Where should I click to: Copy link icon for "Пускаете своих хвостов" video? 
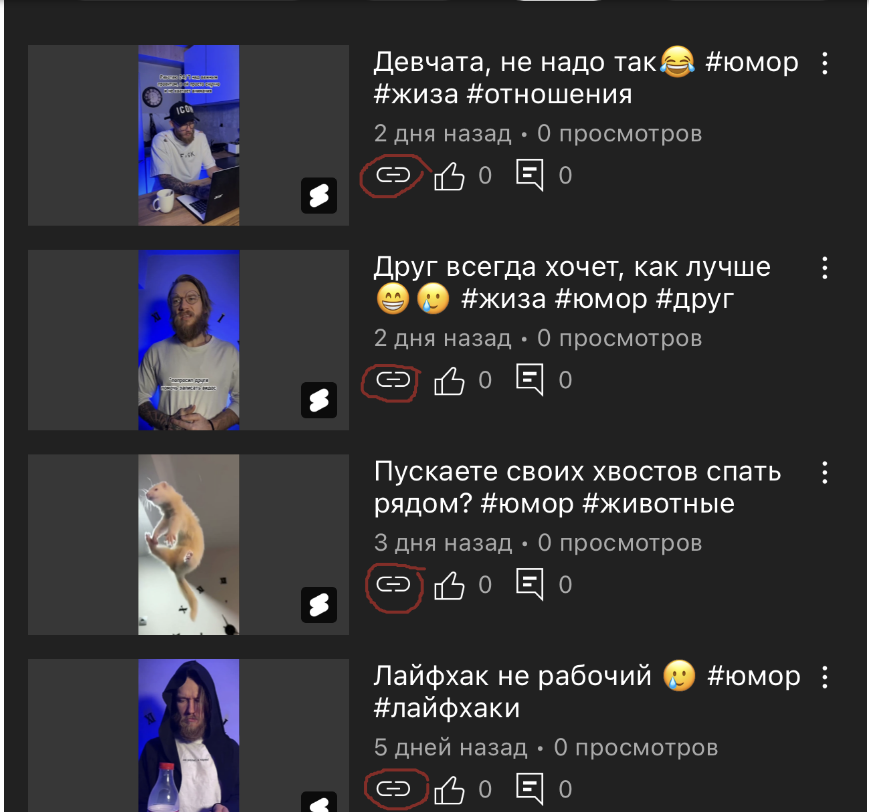tap(393, 584)
